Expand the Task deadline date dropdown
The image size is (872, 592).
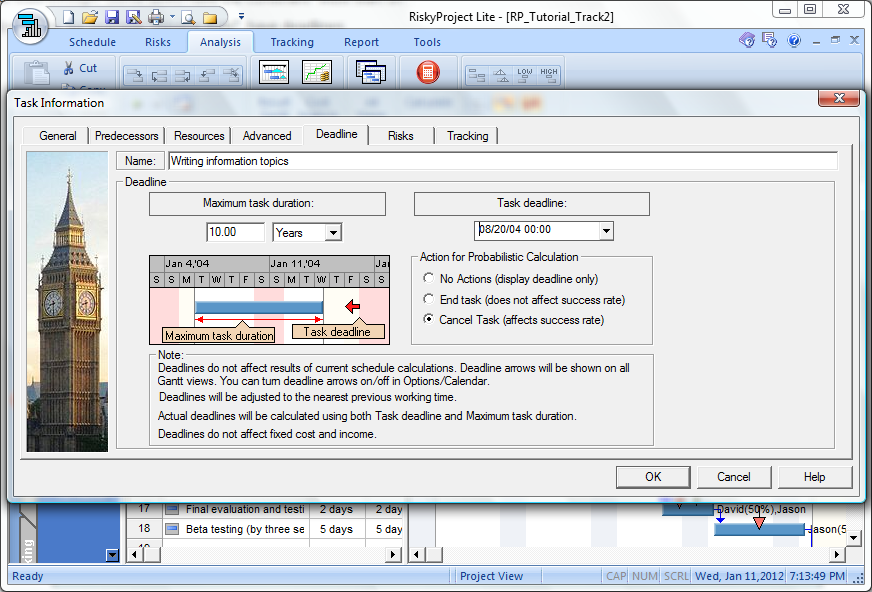pyautogui.click(x=605, y=230)
